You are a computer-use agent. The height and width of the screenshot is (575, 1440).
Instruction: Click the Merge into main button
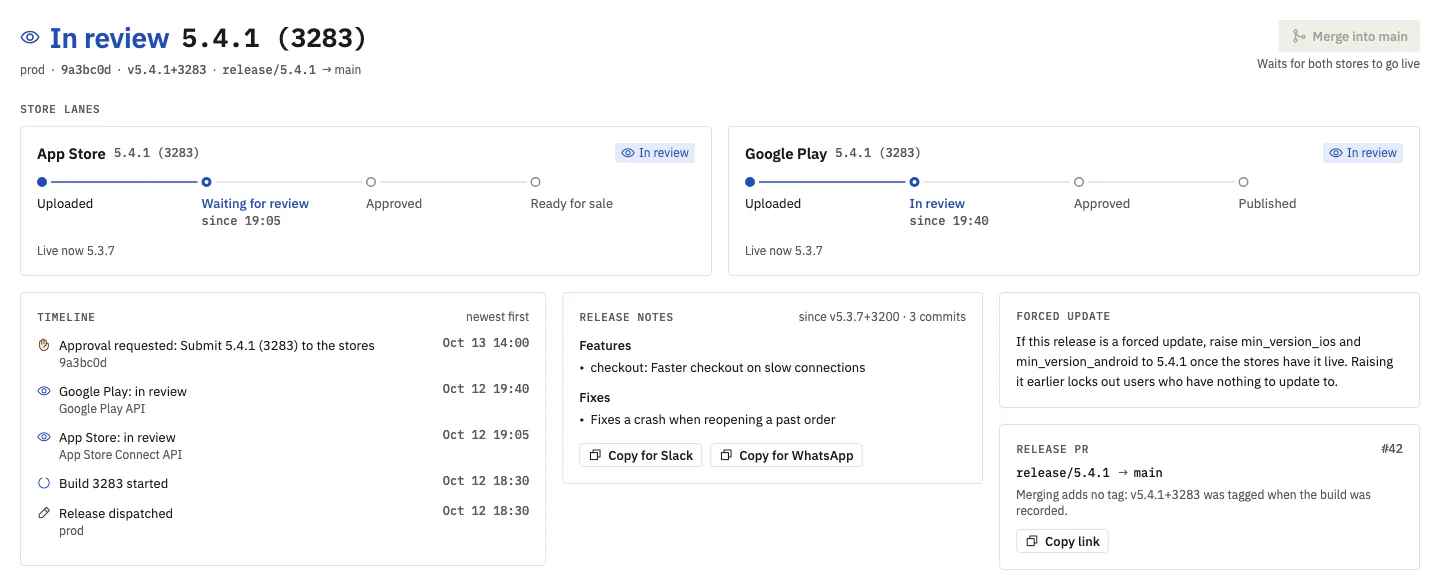pyautogui.click(x=1349, y=36)
